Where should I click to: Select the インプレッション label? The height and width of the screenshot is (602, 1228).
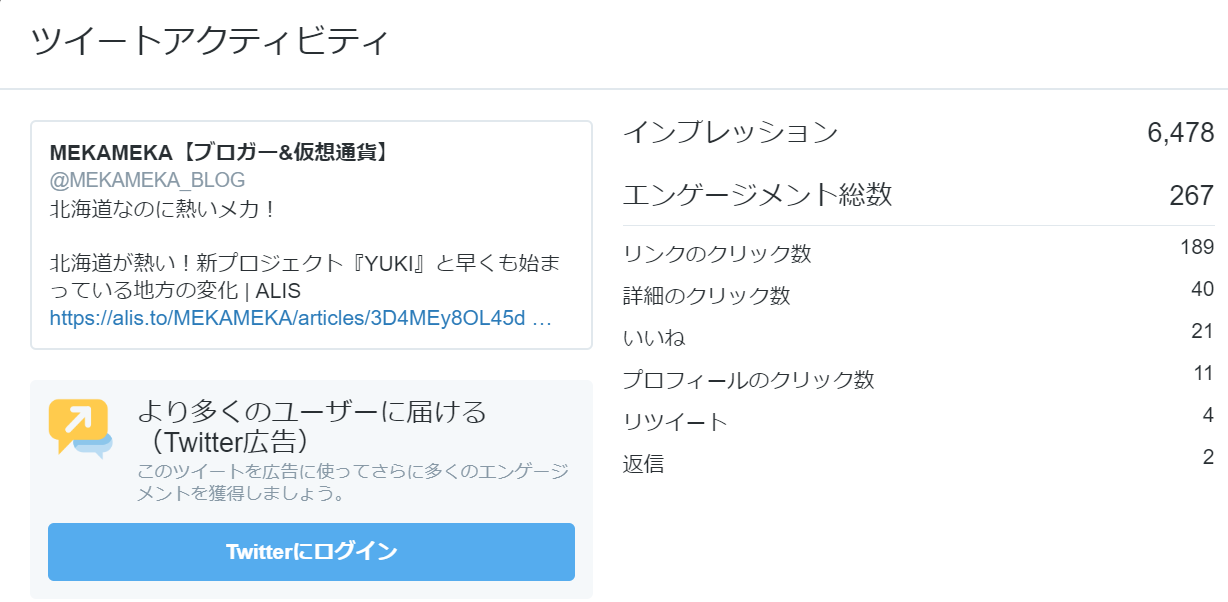tap(730, 133)
